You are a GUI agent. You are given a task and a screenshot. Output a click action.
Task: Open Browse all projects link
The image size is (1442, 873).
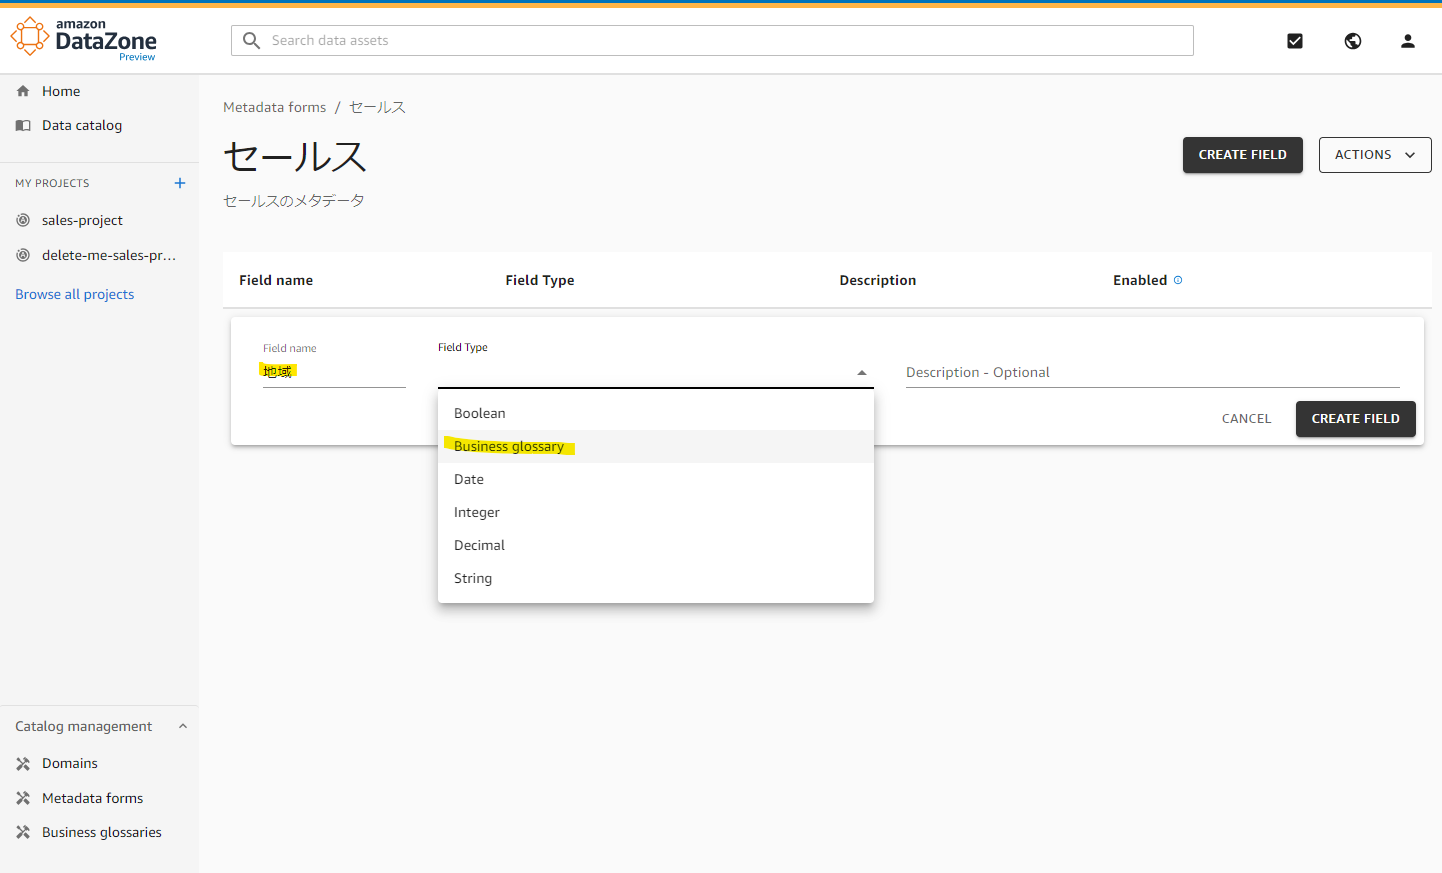(75, 294)
